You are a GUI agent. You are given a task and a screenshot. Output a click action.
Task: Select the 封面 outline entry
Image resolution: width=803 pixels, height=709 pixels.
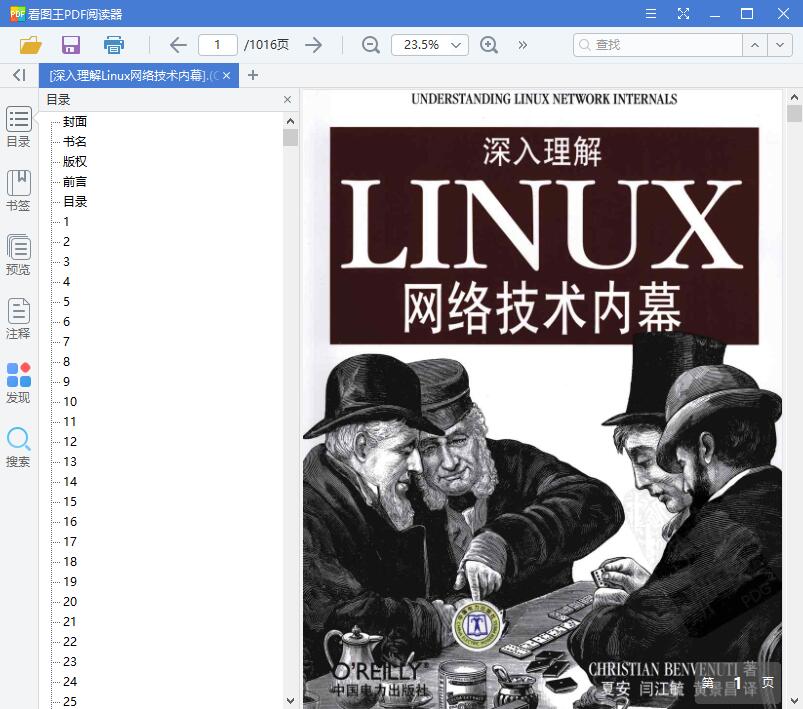point(75,121)
